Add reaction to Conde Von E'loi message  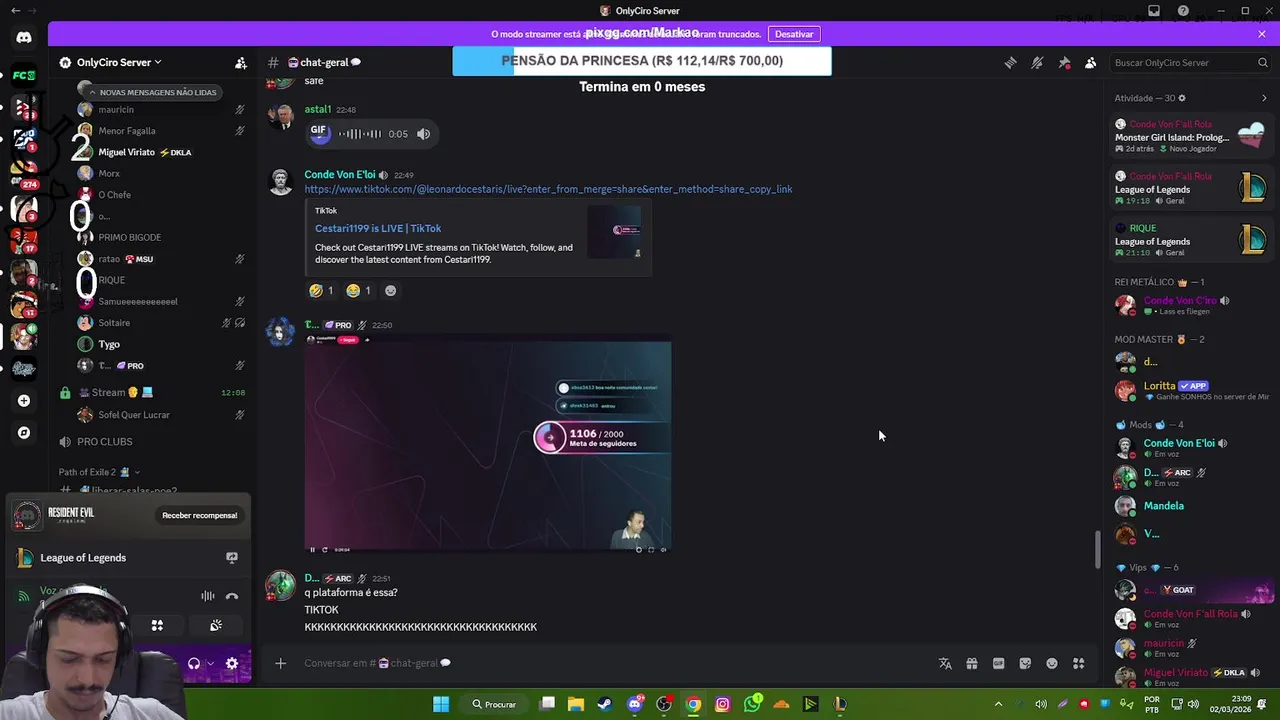point(390,291)
